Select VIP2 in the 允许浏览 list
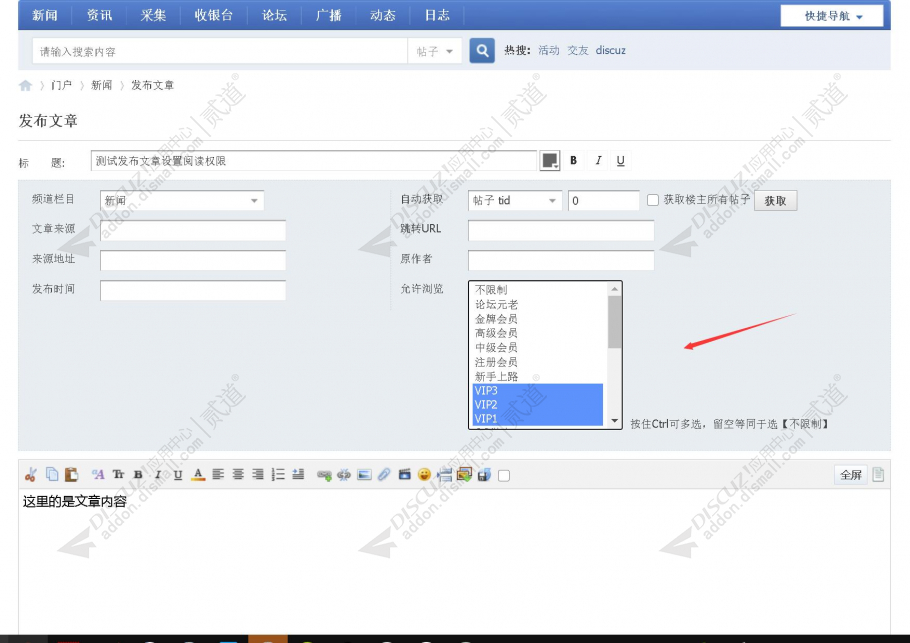This screenshot has height=643, width=910. point(539,404)
